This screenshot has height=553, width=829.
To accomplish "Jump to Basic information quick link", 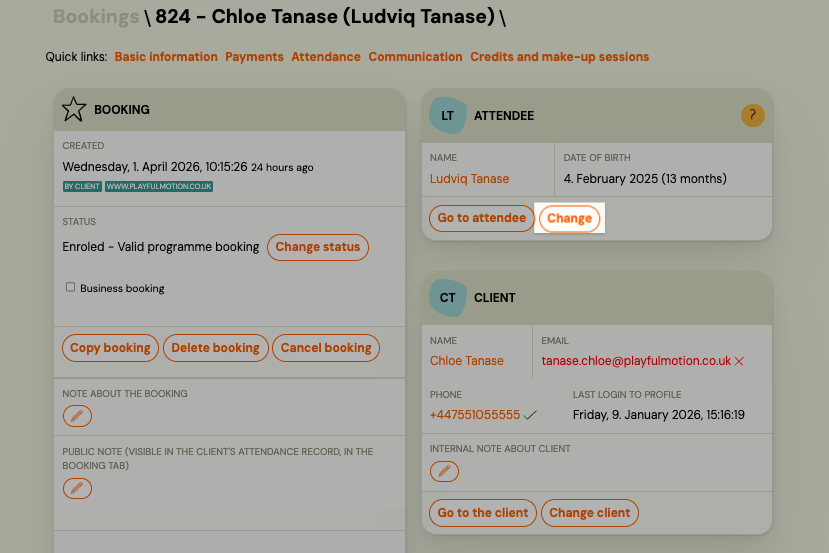I will click(x=166, y=57).
